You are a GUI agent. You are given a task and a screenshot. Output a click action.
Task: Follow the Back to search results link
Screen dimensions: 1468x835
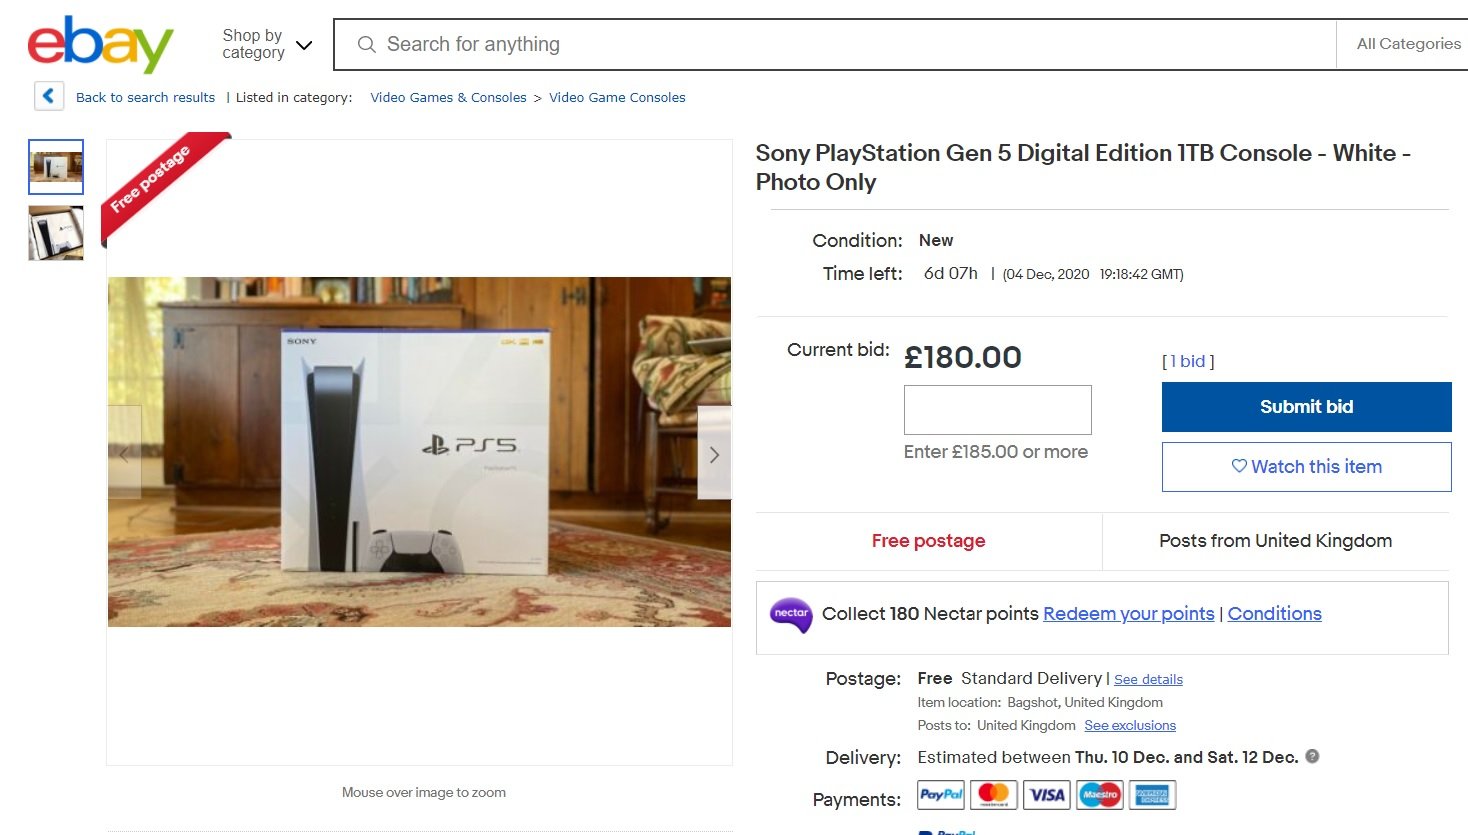pyautogui.click(x=145, y=97)
